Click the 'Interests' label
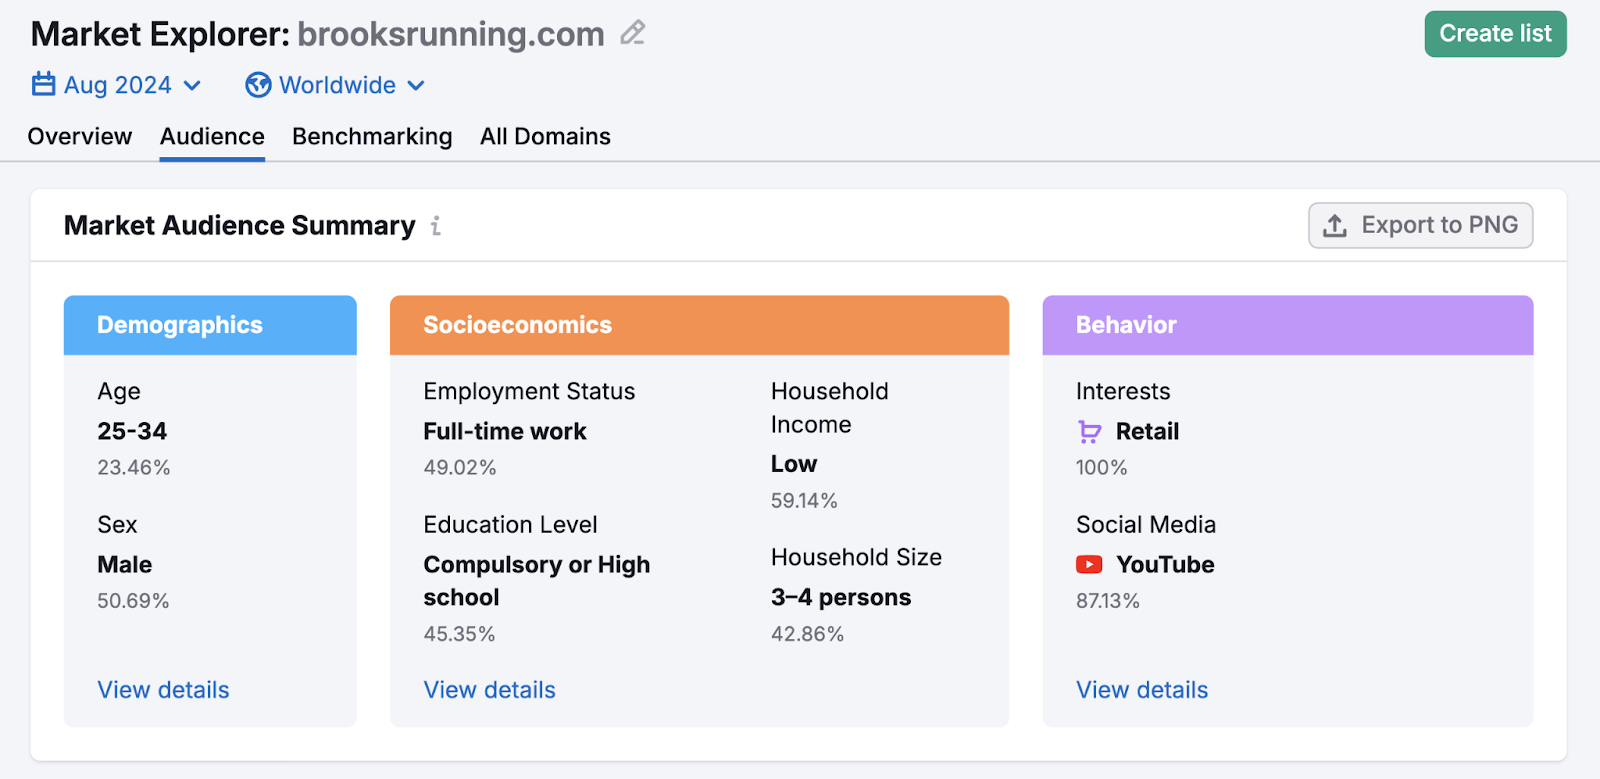The width and height of the screenshot is (1600, 779). coord(1123,392)
